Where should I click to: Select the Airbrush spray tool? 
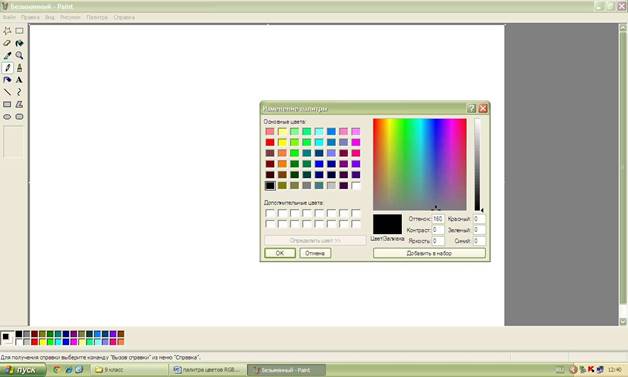tap(7, 80)
